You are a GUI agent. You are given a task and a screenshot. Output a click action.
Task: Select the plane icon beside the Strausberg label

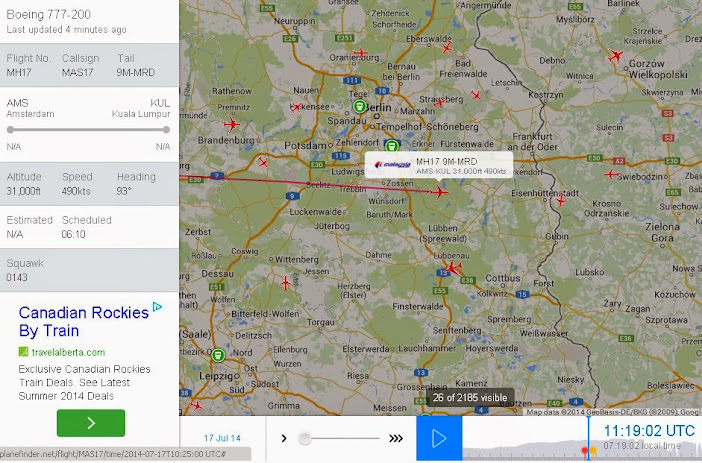(x=439, y=103)
